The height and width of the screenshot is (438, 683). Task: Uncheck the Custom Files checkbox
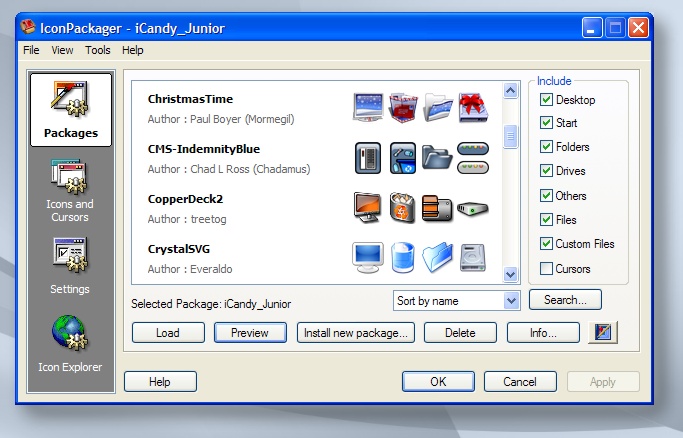[x=546, y=244]
